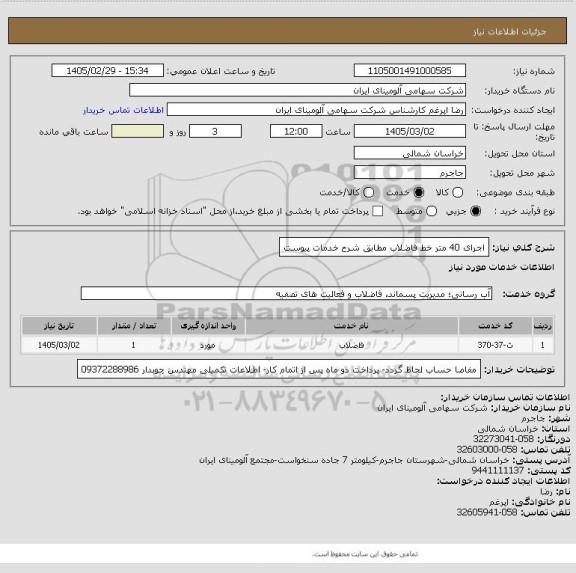Open the اطلاعات تماس خریدار link
576x573 pixels.
123,110
